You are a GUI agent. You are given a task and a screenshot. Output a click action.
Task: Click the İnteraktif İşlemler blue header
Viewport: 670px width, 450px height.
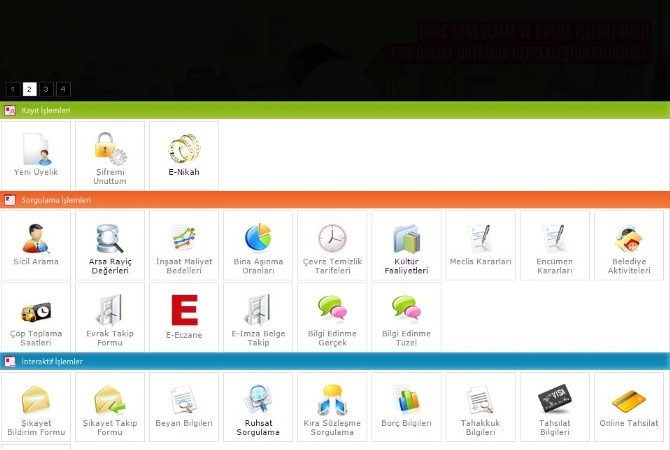pos(335,362)
